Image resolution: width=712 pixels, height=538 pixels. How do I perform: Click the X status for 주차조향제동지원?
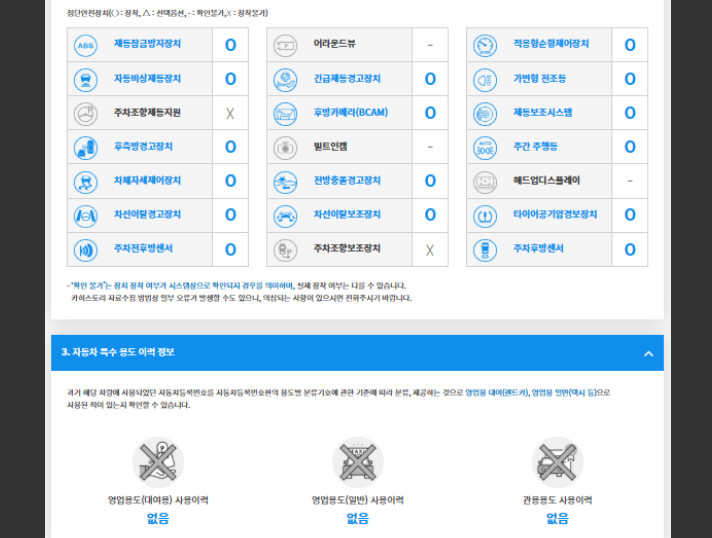(x=230, y=113)
